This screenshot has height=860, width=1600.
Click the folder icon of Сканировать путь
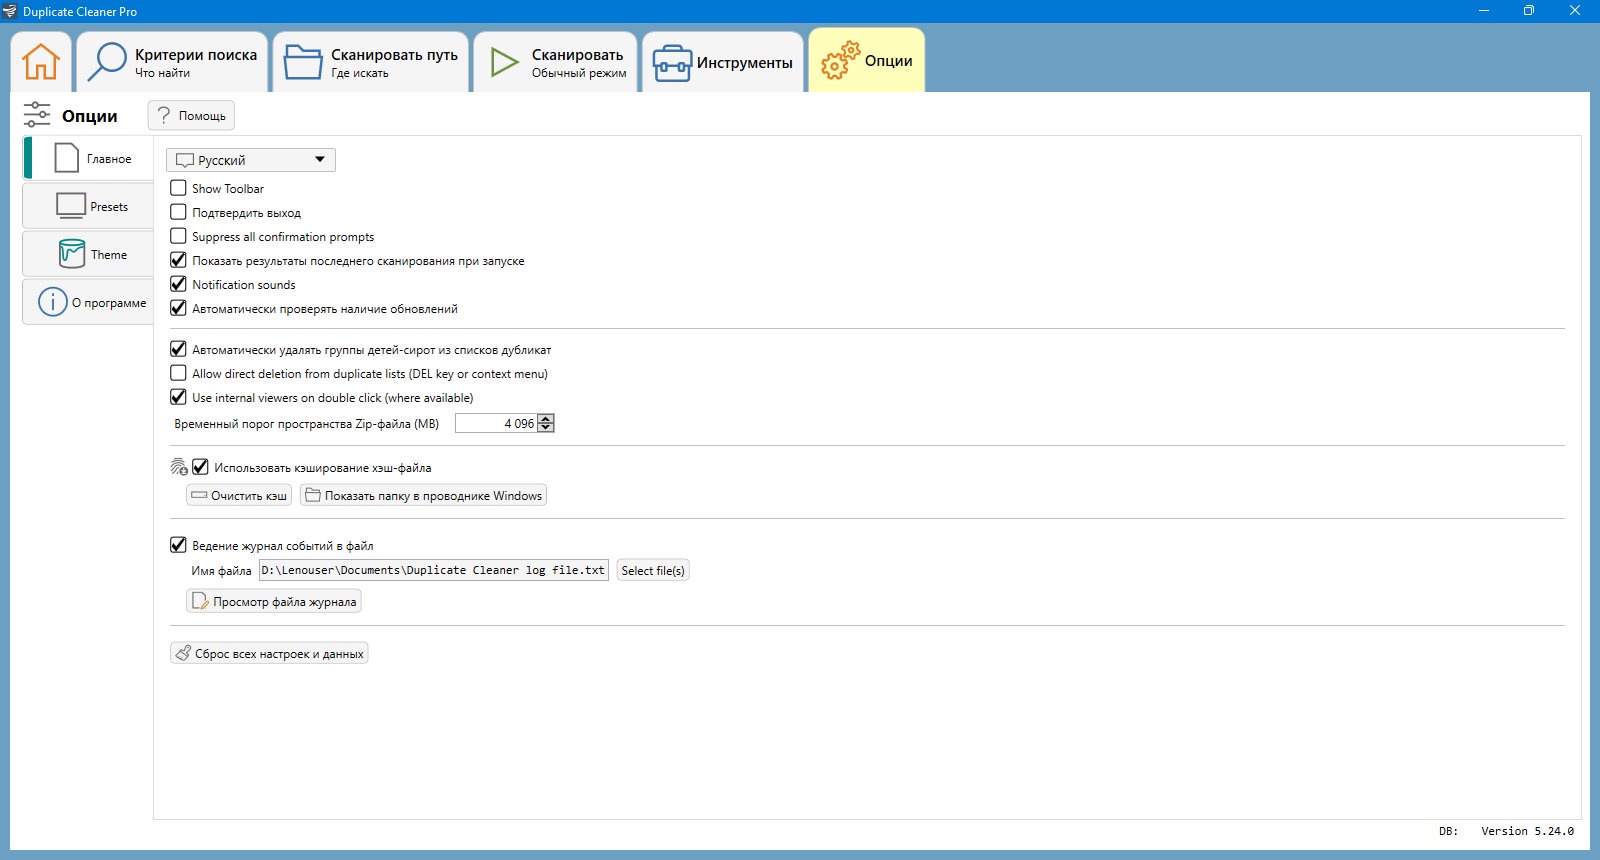pyautogui.click(x=302, y=62)
